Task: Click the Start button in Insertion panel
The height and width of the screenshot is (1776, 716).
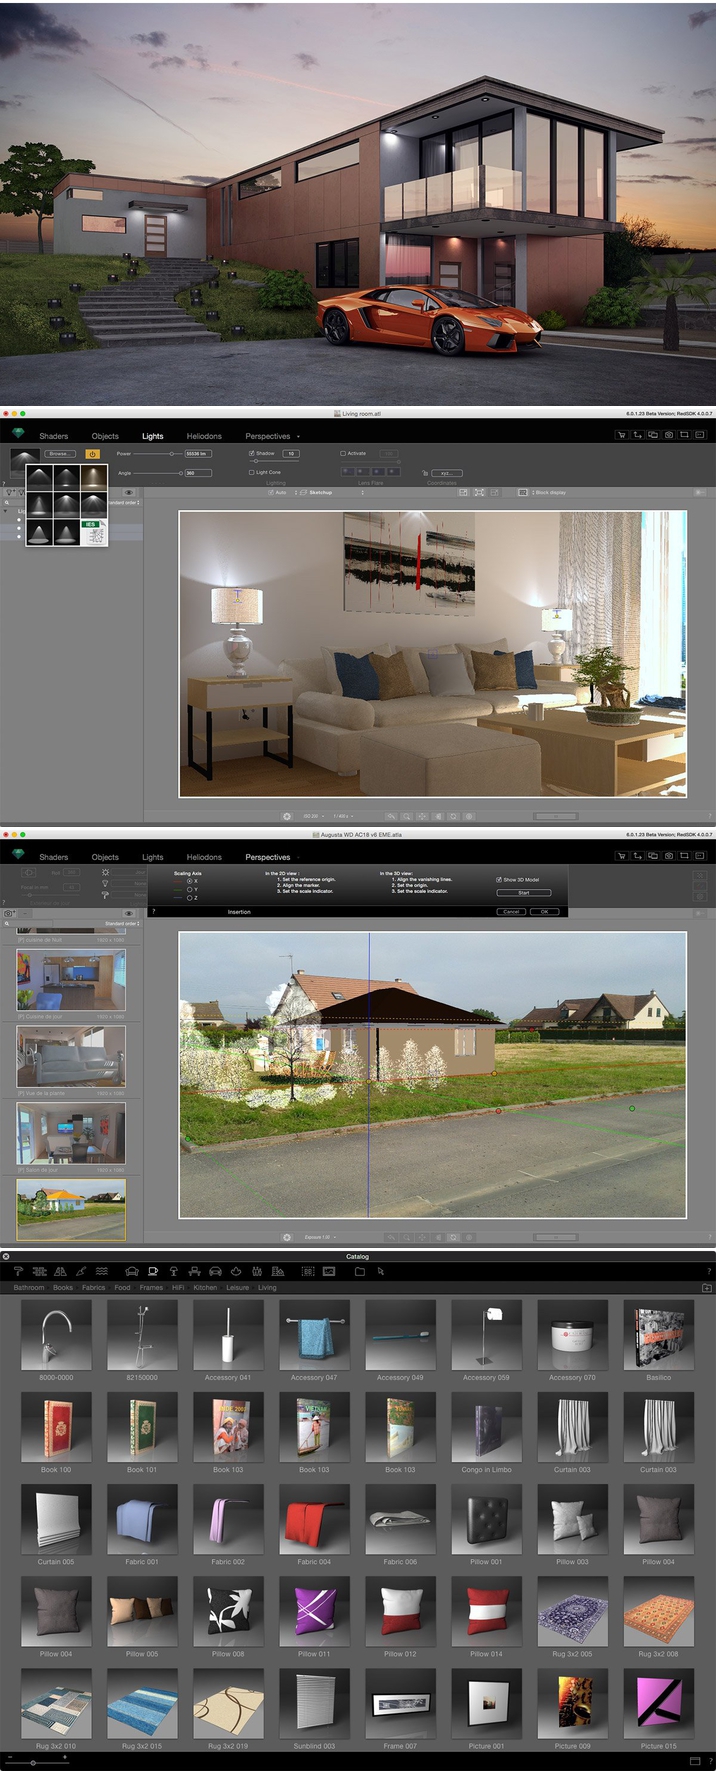Action: (x=524, y=892)
